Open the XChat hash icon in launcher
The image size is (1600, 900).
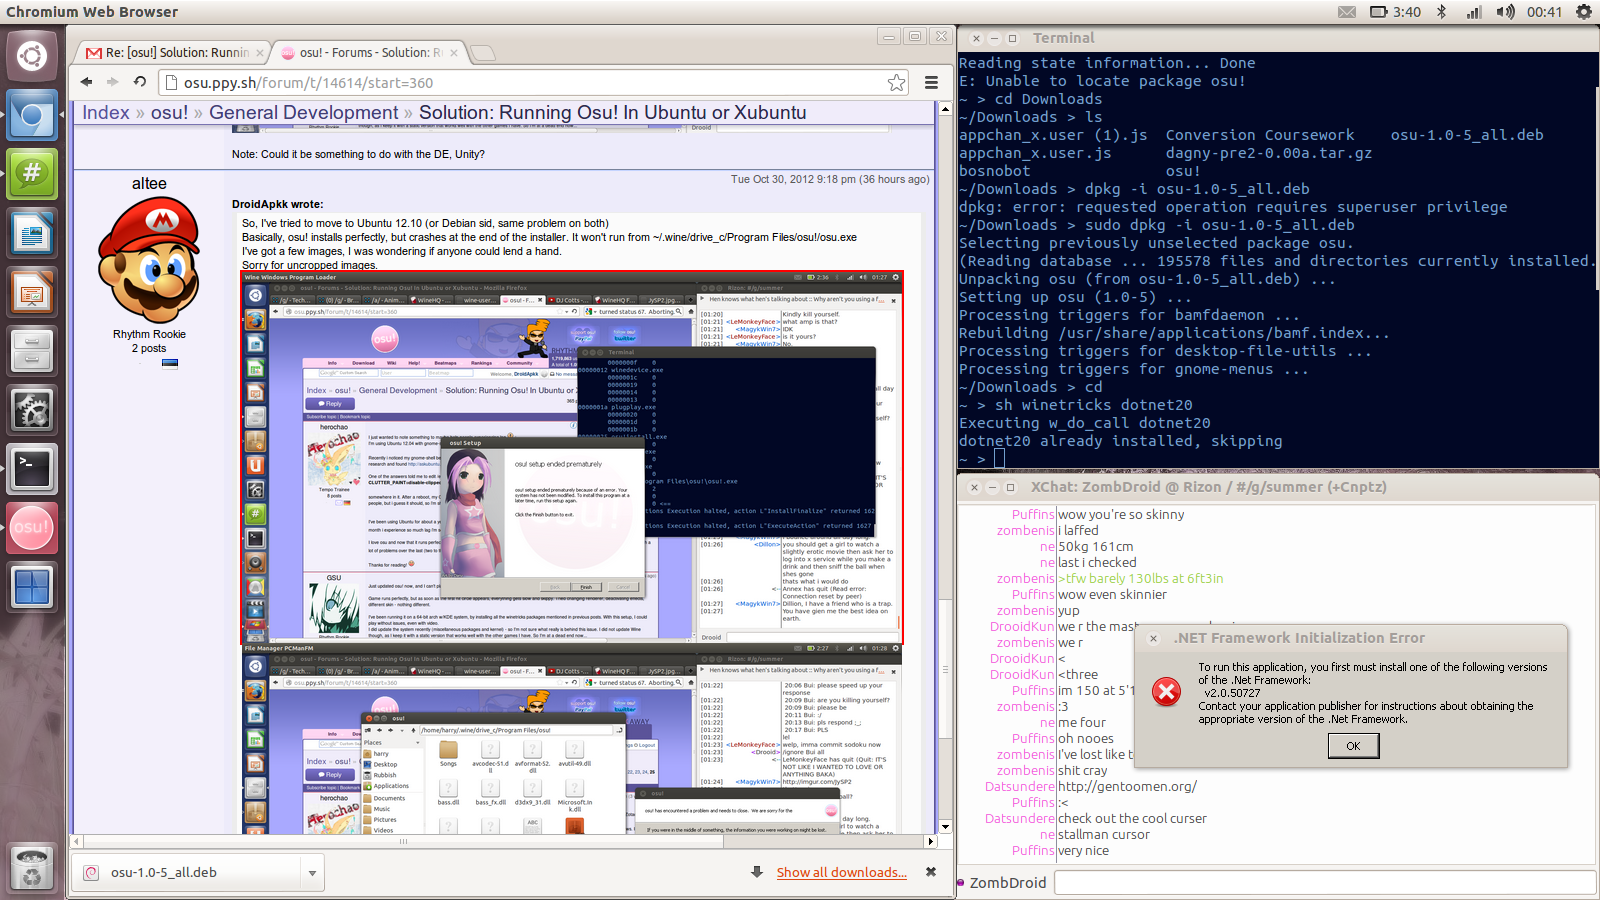coord(32,174)
